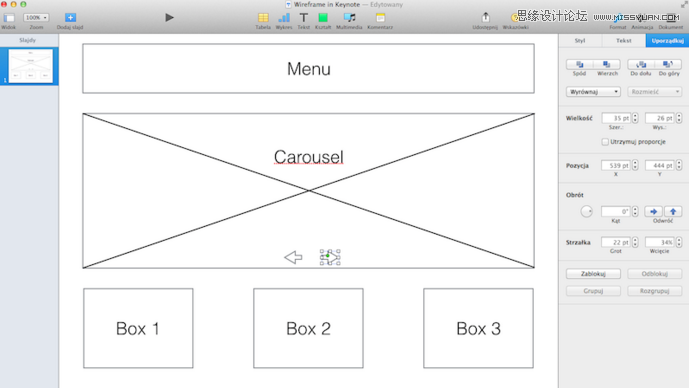Add a new slide with Dodaj slajd

click(70, 18)
